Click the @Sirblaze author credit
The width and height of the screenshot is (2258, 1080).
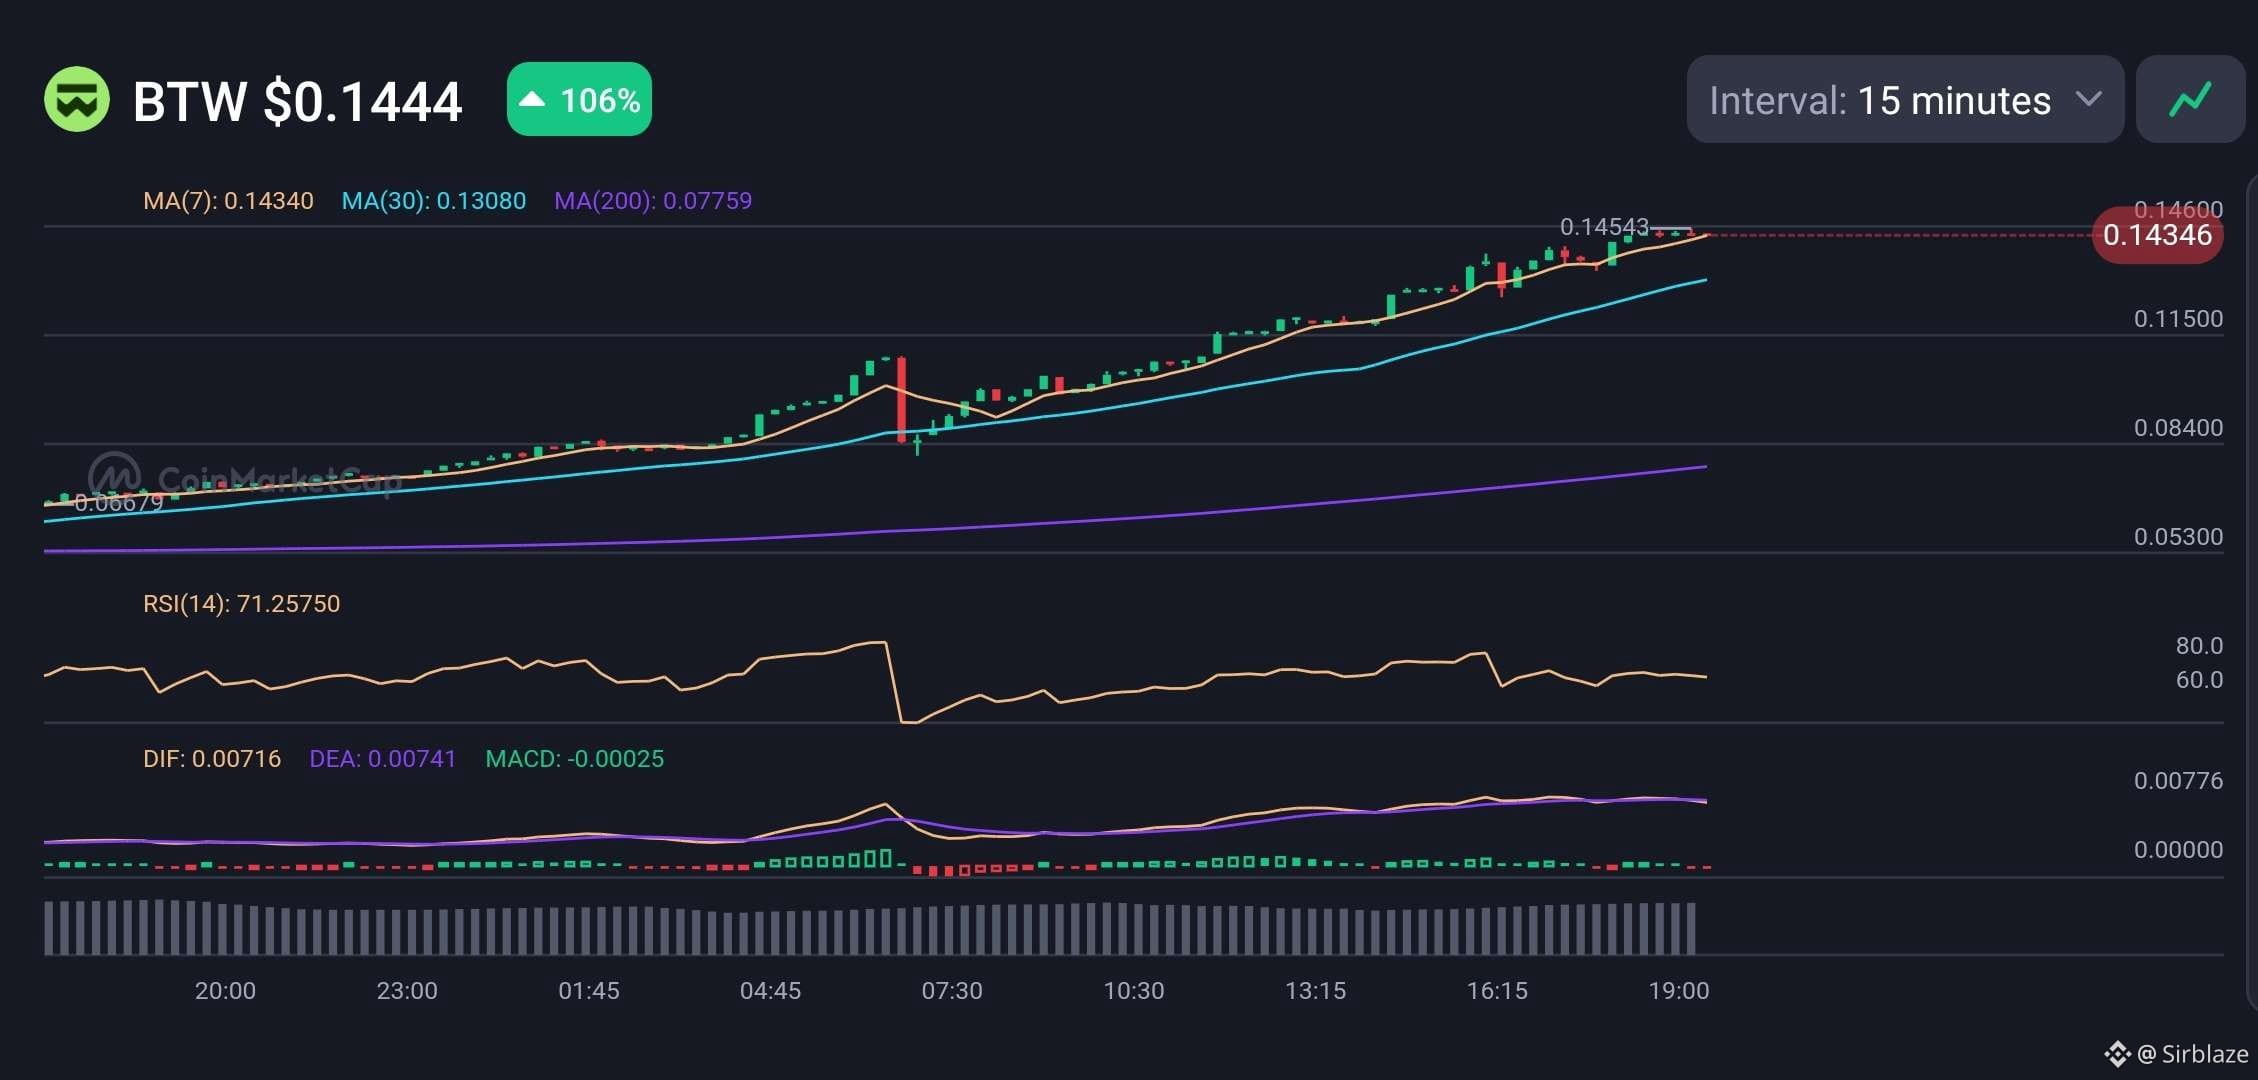click(2192, 1054)
